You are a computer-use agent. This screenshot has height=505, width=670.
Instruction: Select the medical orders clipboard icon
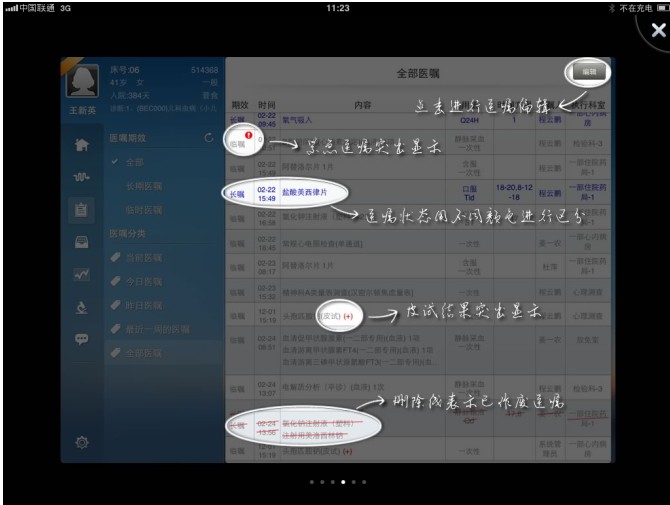[81, 209]
